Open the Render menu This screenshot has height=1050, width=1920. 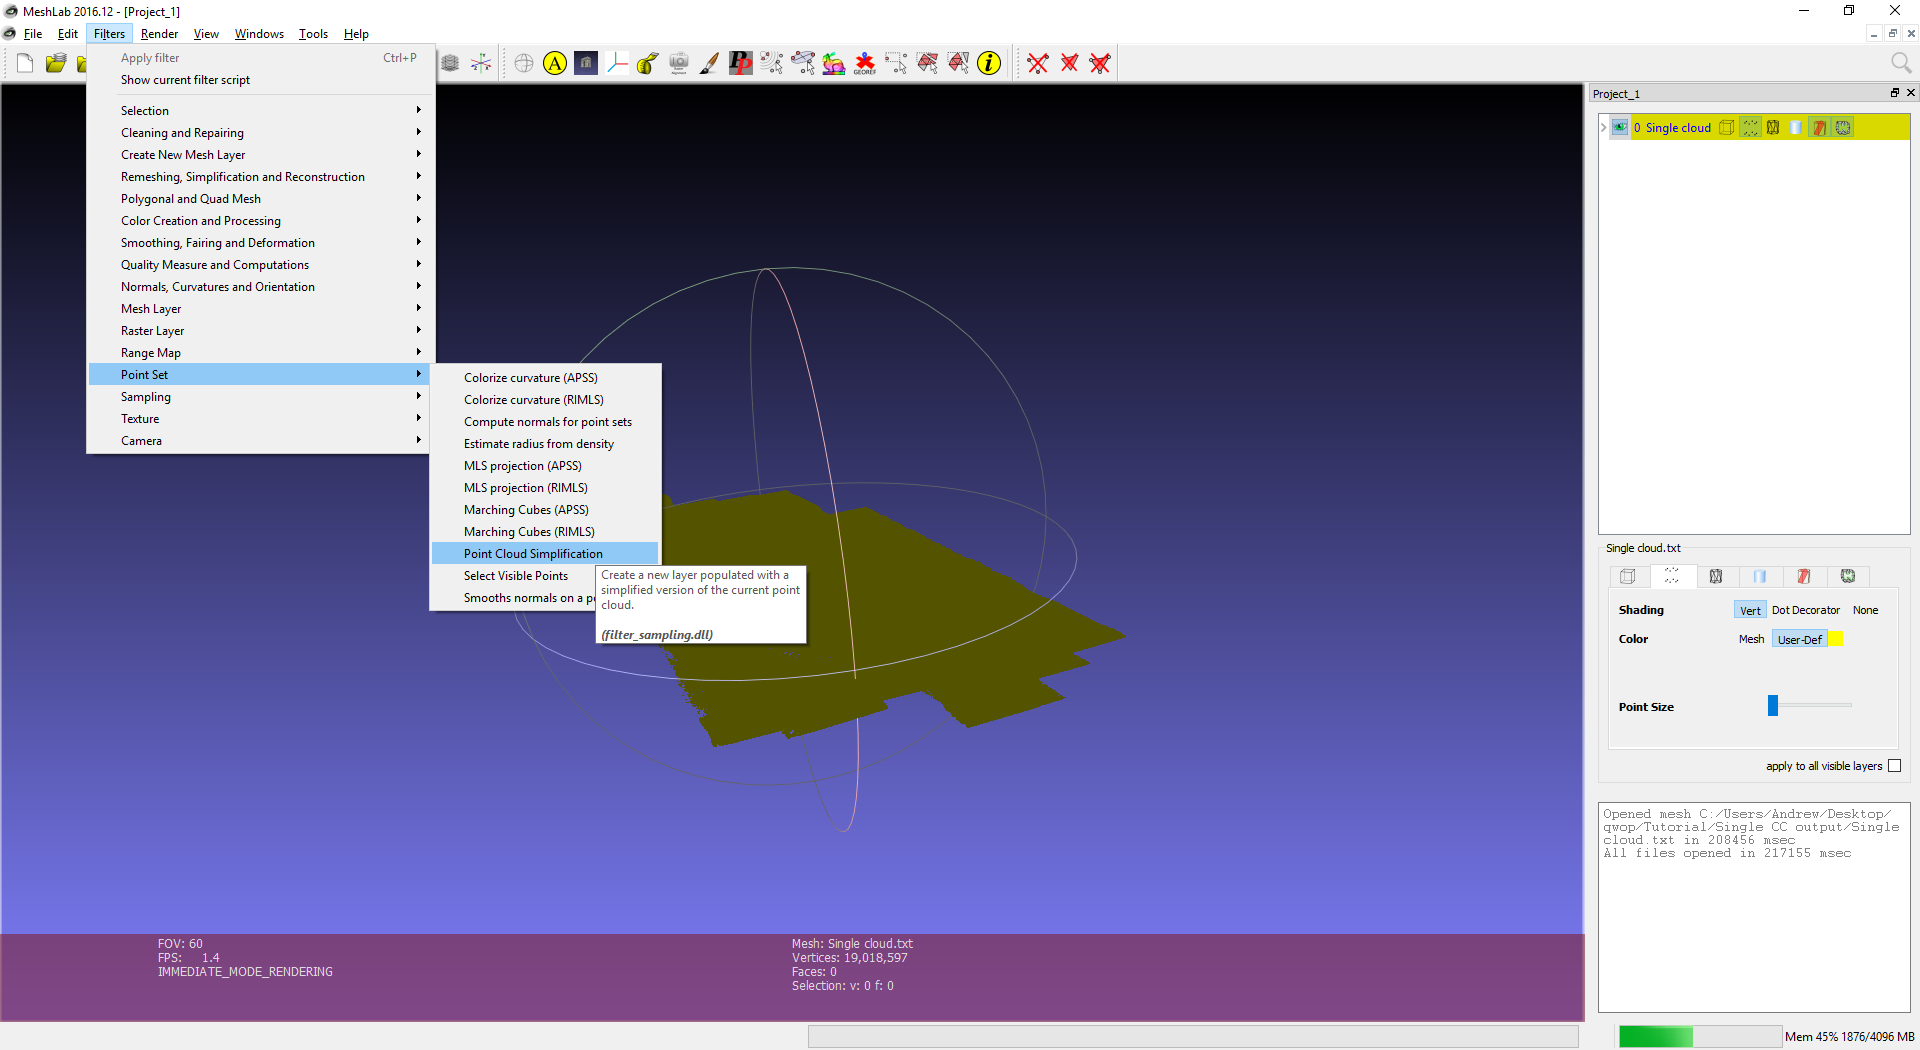coord(159,33)
